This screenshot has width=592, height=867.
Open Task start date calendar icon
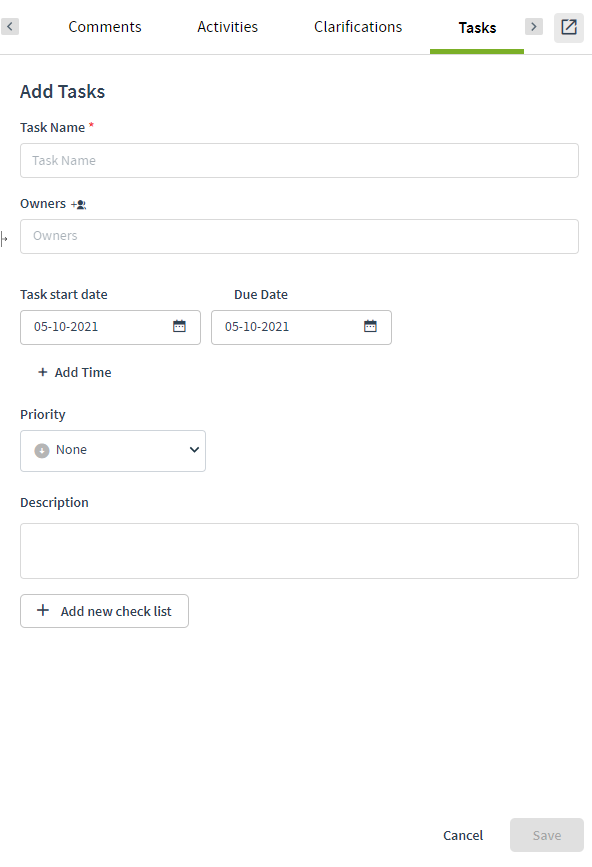(179, 326)
